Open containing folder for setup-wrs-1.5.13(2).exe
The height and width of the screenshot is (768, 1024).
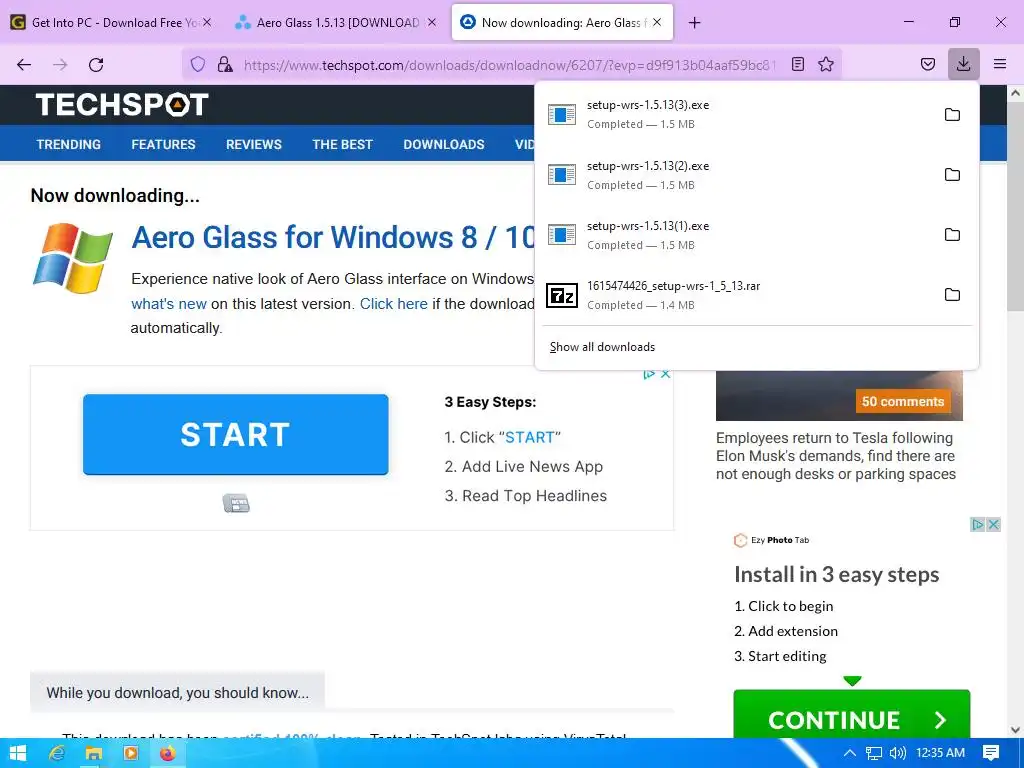[952, 175]
